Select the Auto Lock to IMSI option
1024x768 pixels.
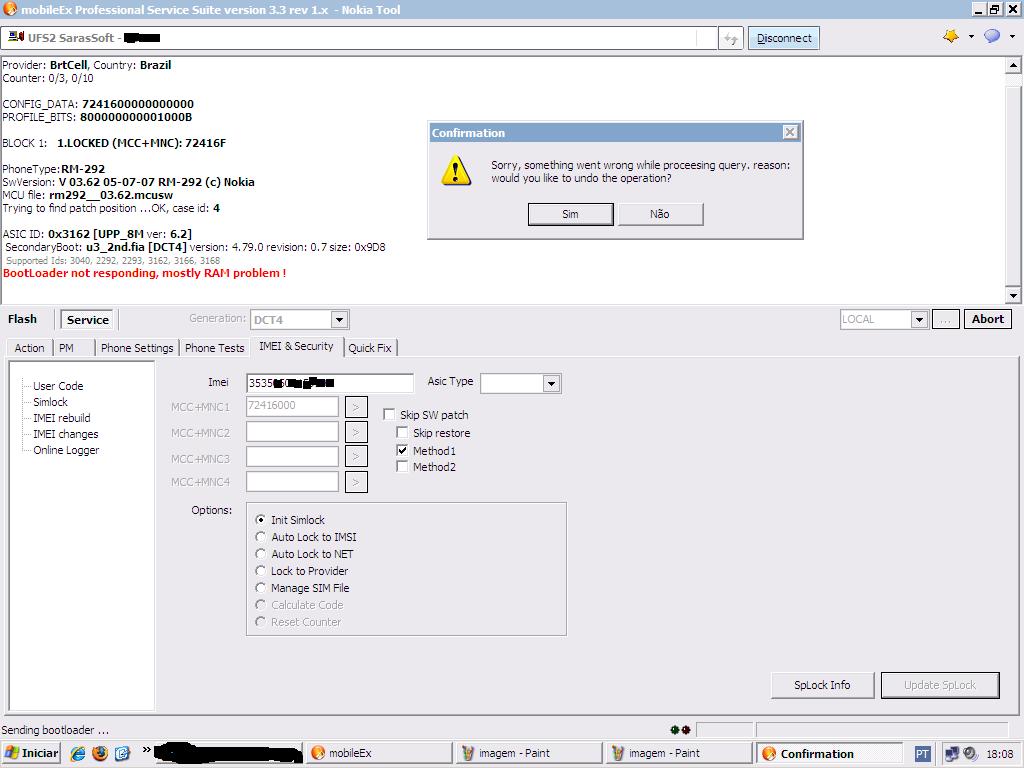[x=261, y=537]
